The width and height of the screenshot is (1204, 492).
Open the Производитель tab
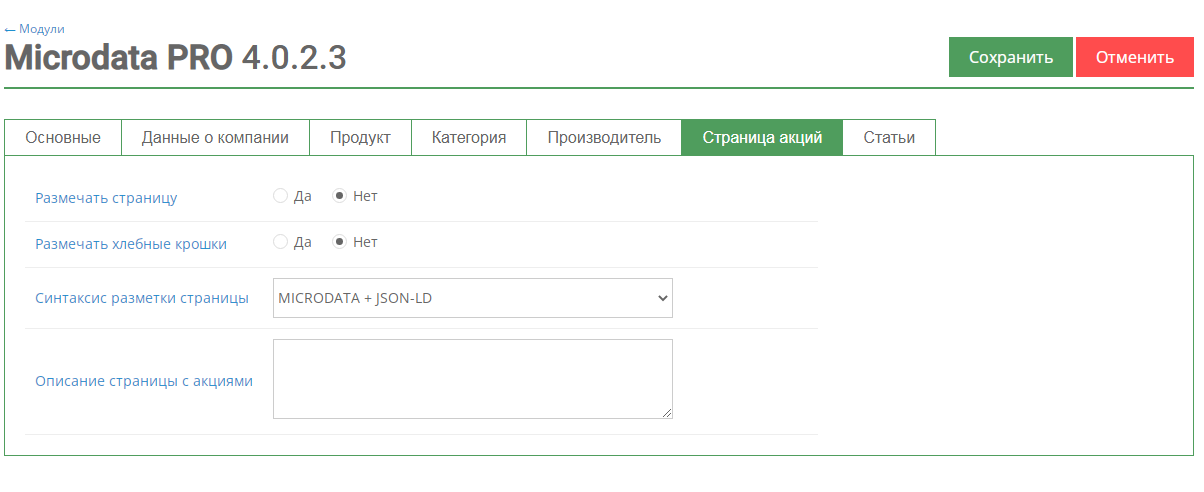(604, 138)
